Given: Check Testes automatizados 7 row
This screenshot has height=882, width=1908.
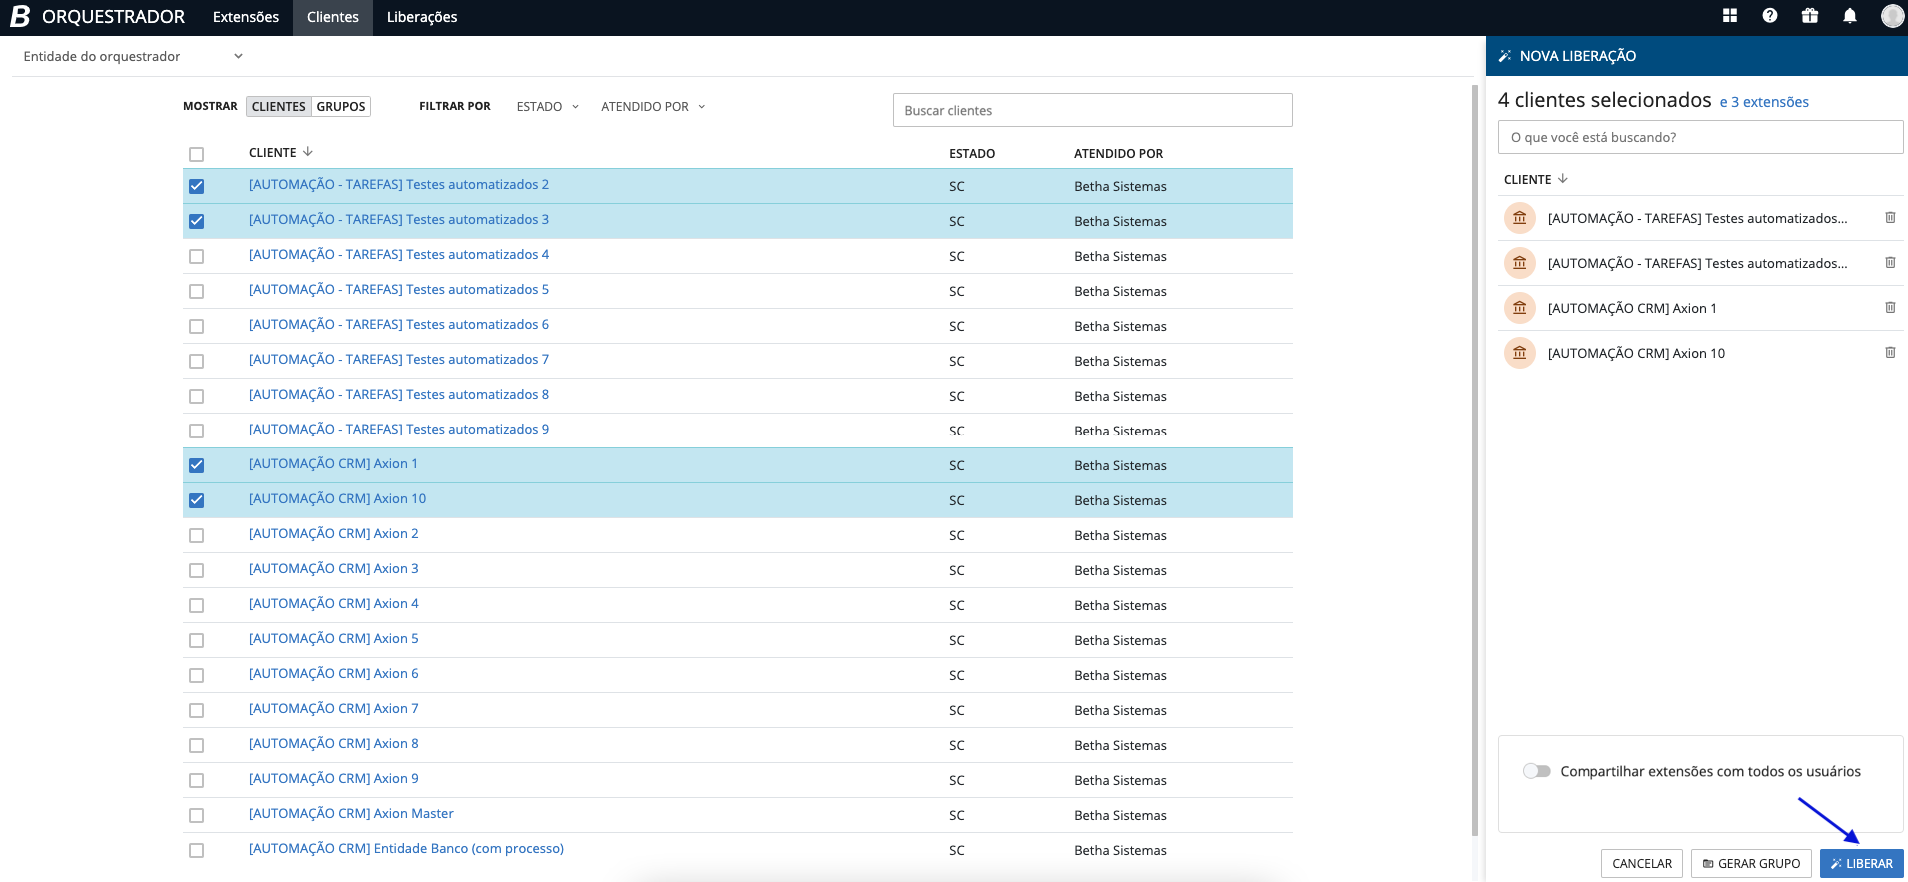Looking at the screenshot, I should pyautogui.click(x=196, y=361).
